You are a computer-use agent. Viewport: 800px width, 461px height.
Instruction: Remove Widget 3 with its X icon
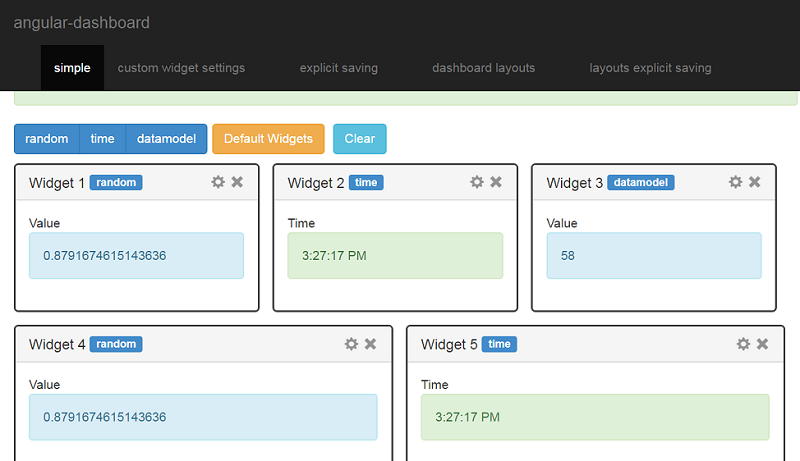755,182
